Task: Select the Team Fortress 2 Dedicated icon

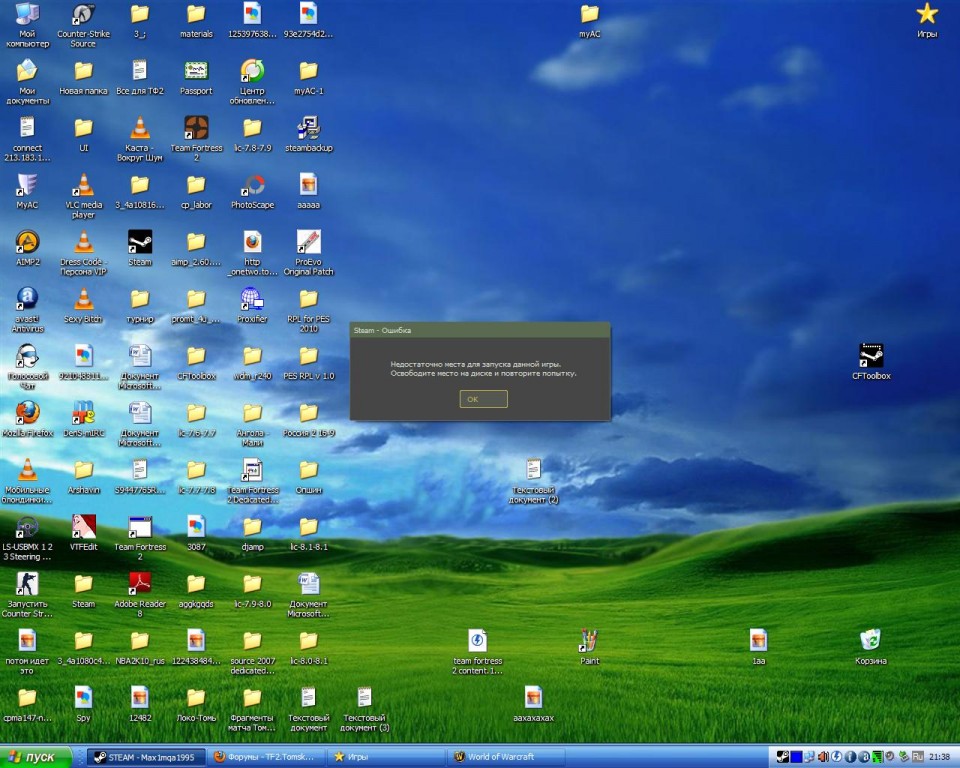Action: coord(252,481)
